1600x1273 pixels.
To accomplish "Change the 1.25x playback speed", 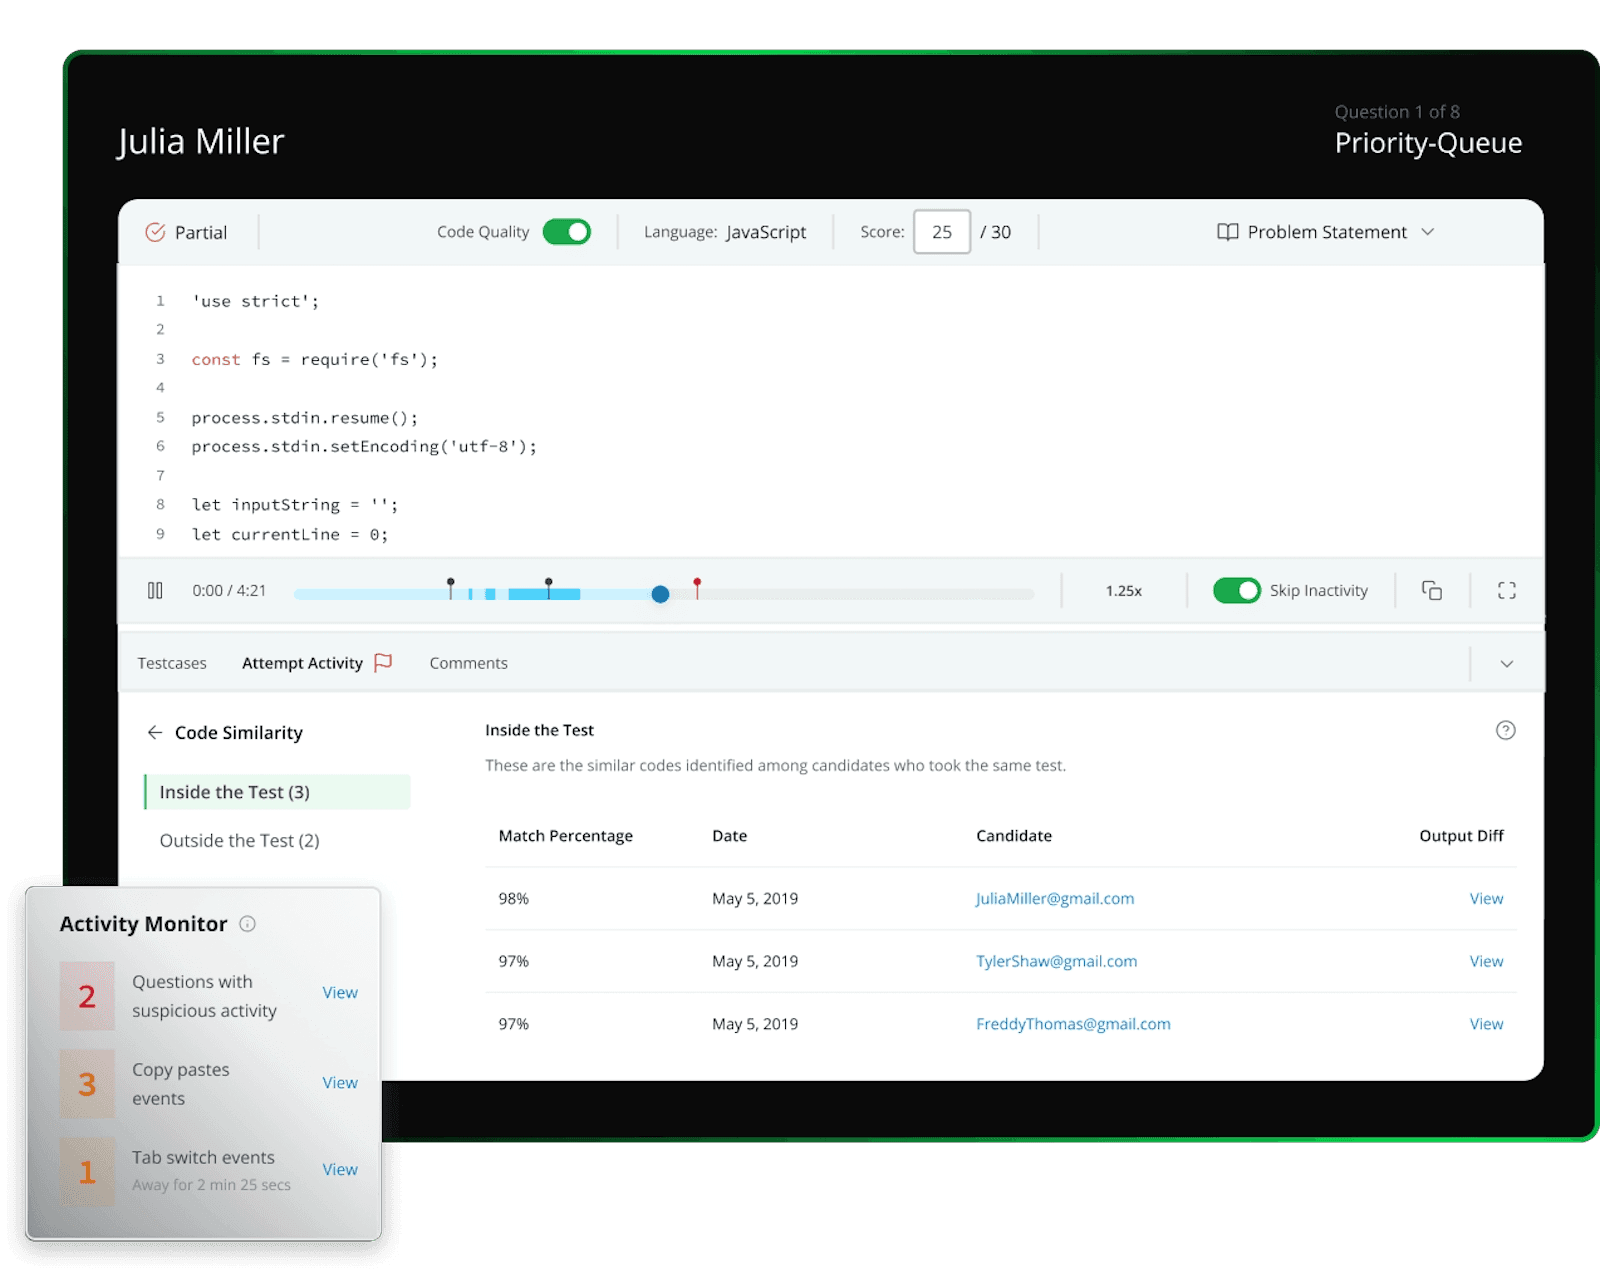I will click(1123, 591).
